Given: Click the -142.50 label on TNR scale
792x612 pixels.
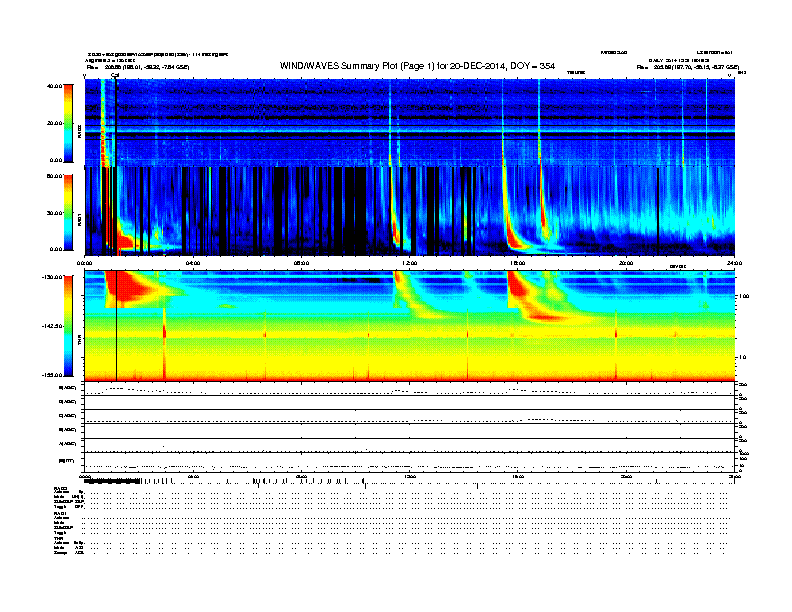Looking at the screenshot, I should [x=52, y=326].
